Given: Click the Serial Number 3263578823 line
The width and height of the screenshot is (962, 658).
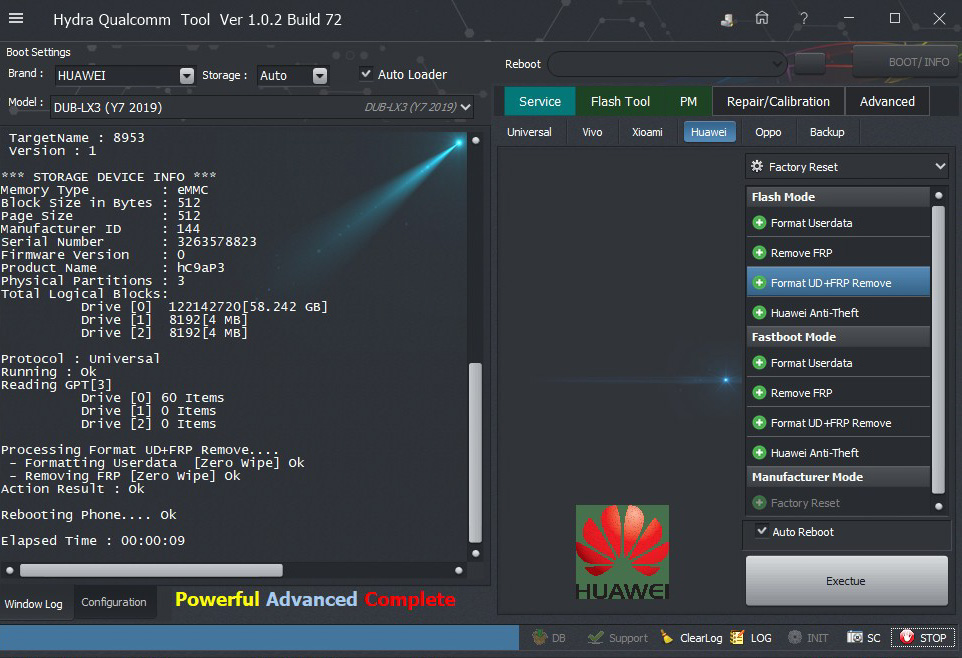Looking at the screenshot, I should coord(129,242).
